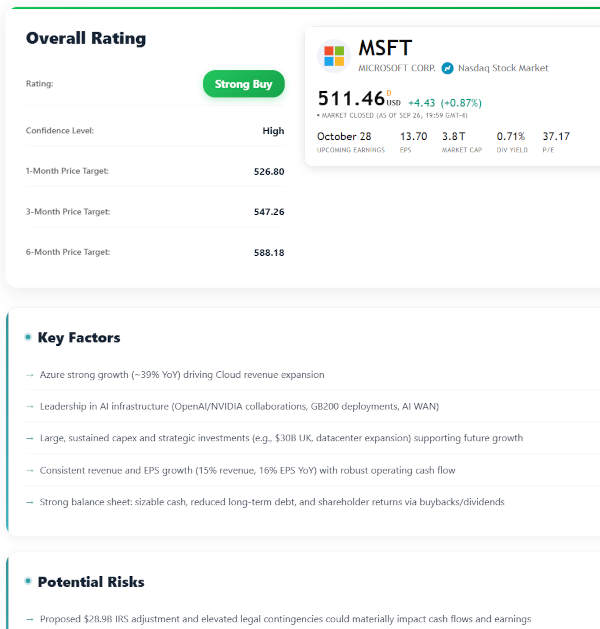Screen dimensions: 600x629
Task: Click the 37.17 P/E ratio value
Action: (x=556, y=136)
